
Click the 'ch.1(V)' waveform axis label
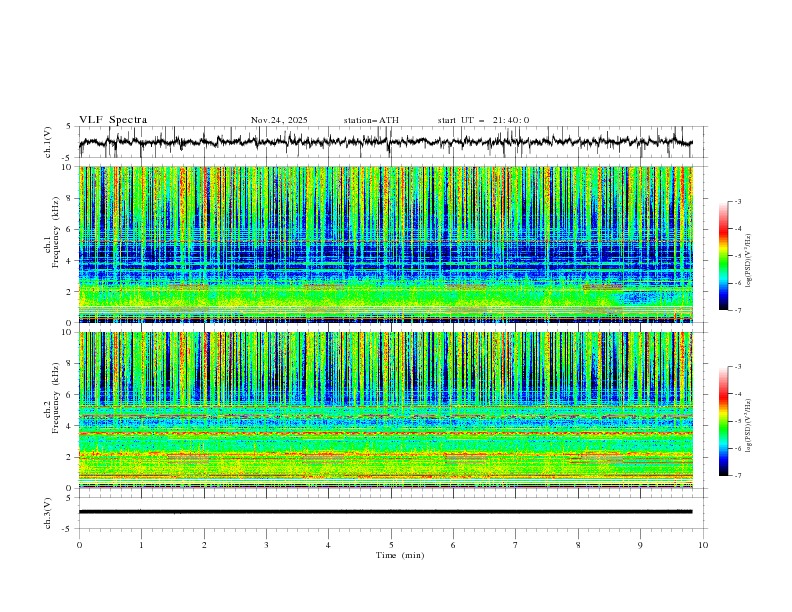(x=48, y=142)
